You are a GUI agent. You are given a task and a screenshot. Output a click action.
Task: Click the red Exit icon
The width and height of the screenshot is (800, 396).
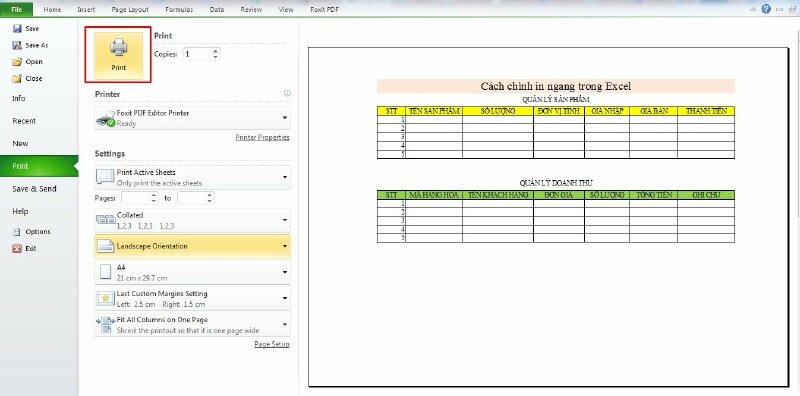click(x=17, y=249)
